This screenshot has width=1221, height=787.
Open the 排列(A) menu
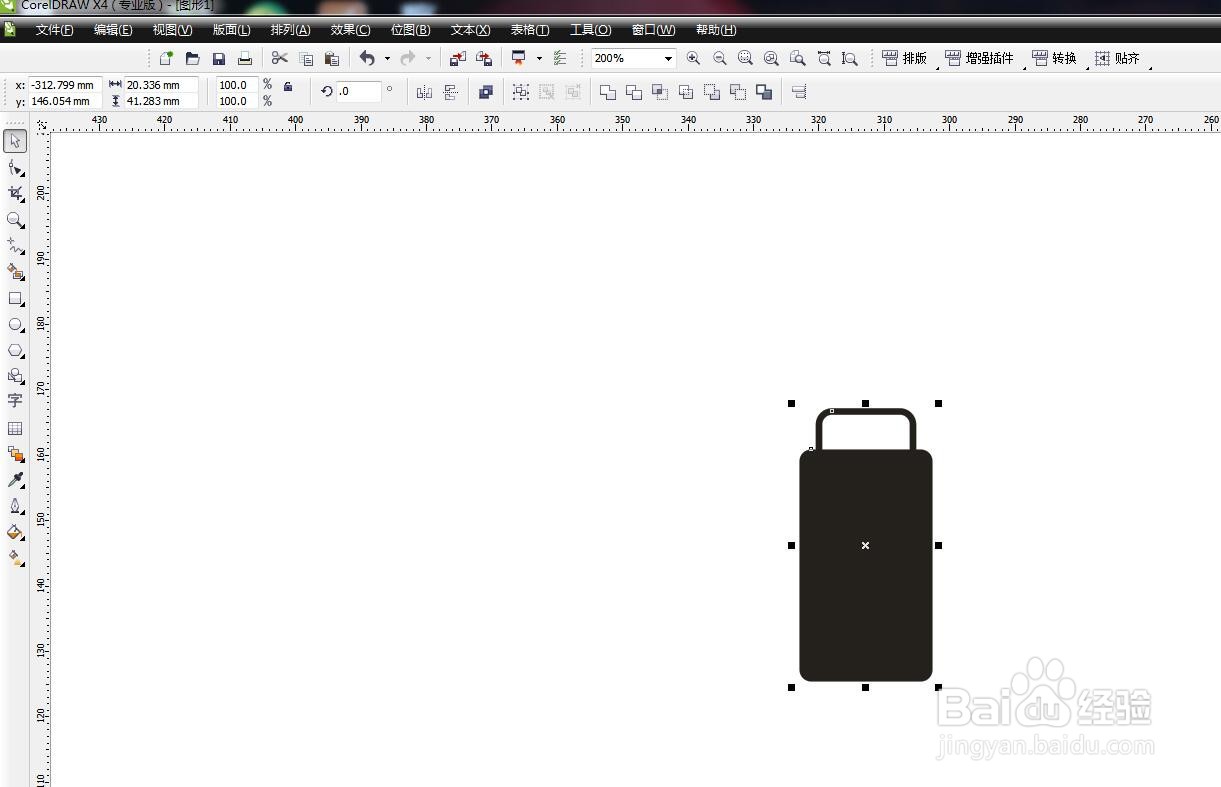290,30
